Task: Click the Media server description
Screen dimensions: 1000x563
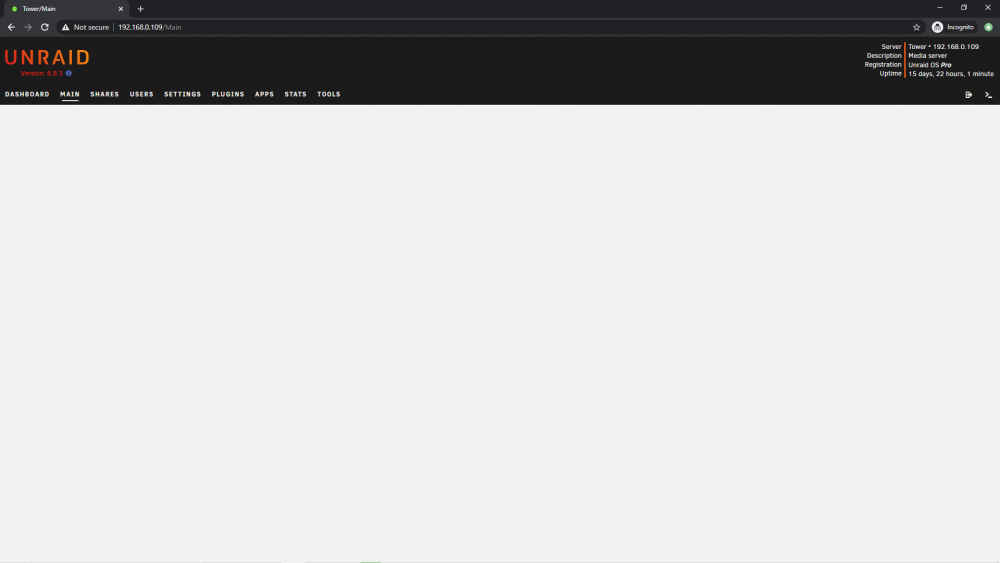Action: [x=927, y=55]
